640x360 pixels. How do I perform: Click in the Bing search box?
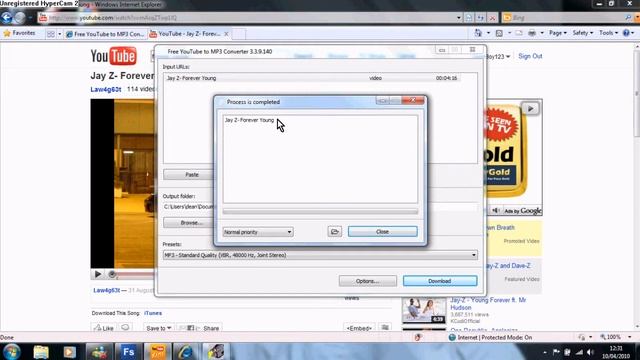(563, 18)
